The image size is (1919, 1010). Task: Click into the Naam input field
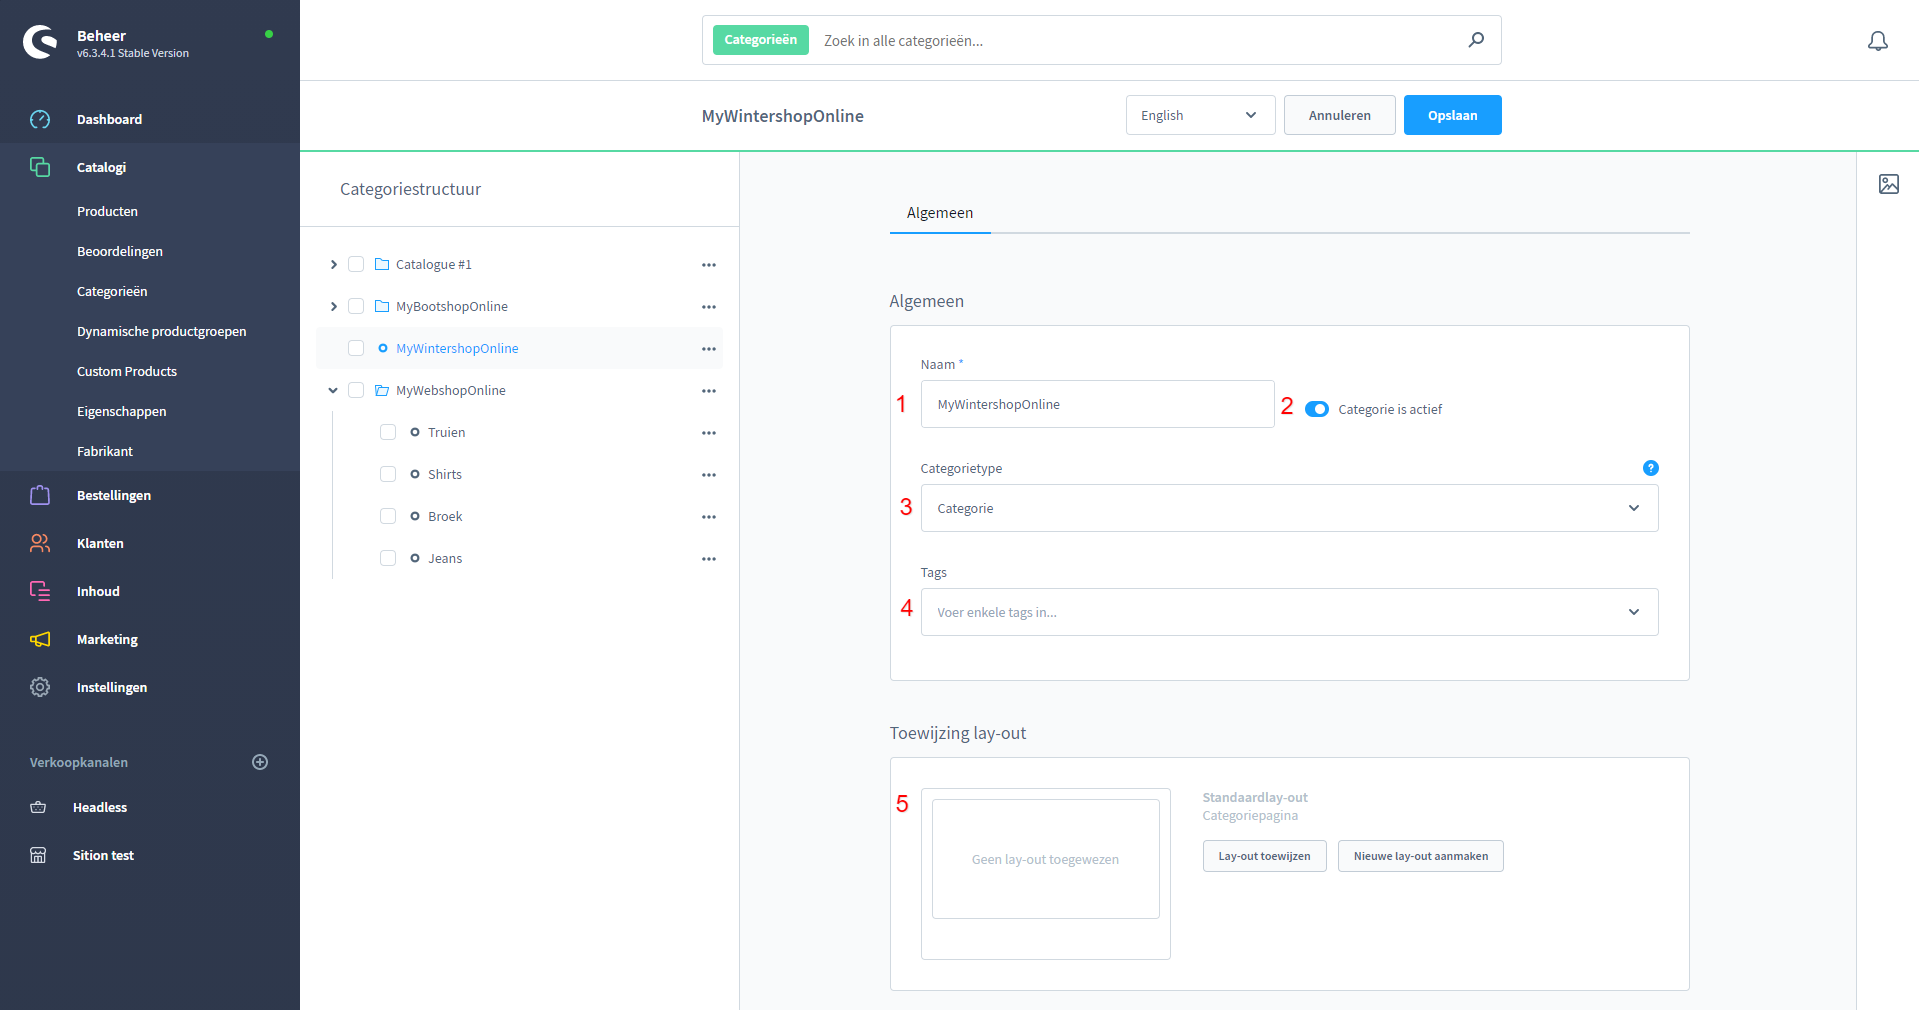click(1096, 404)
